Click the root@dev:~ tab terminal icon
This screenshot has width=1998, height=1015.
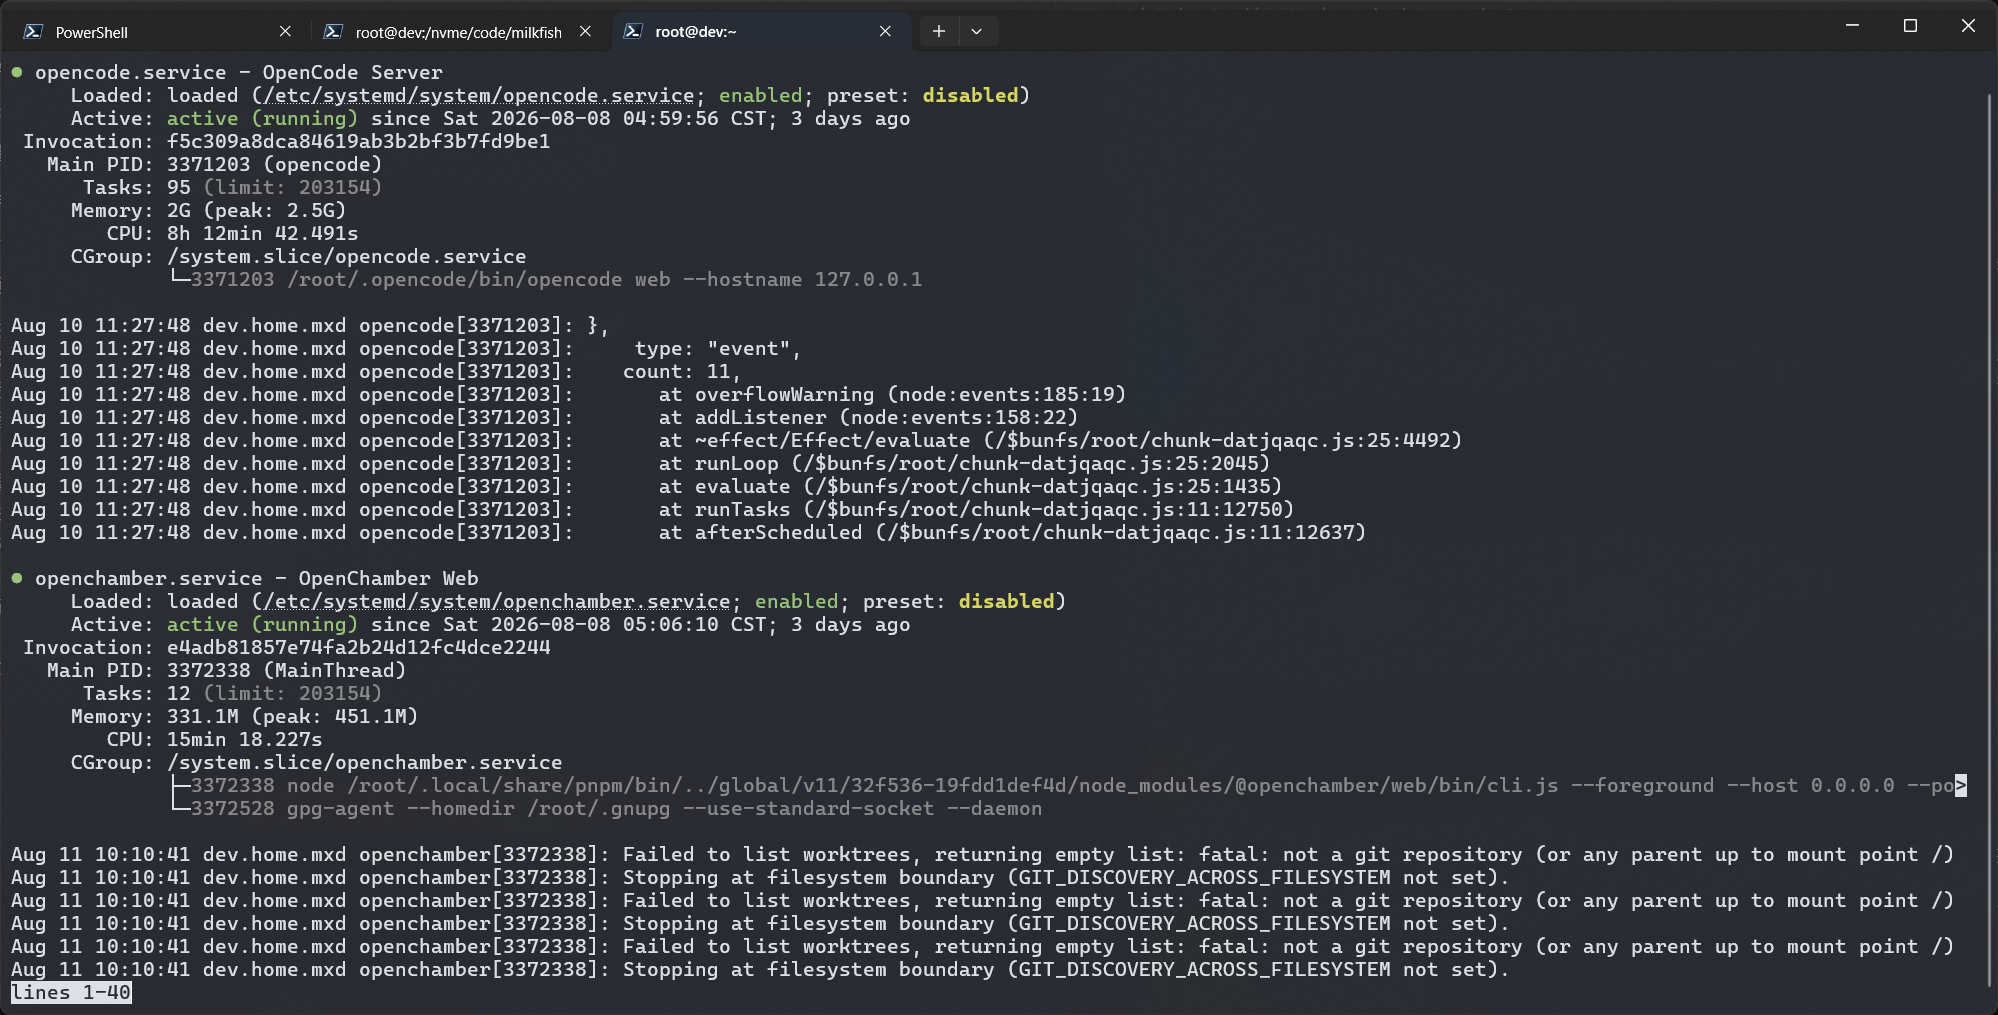coord(633,31)
